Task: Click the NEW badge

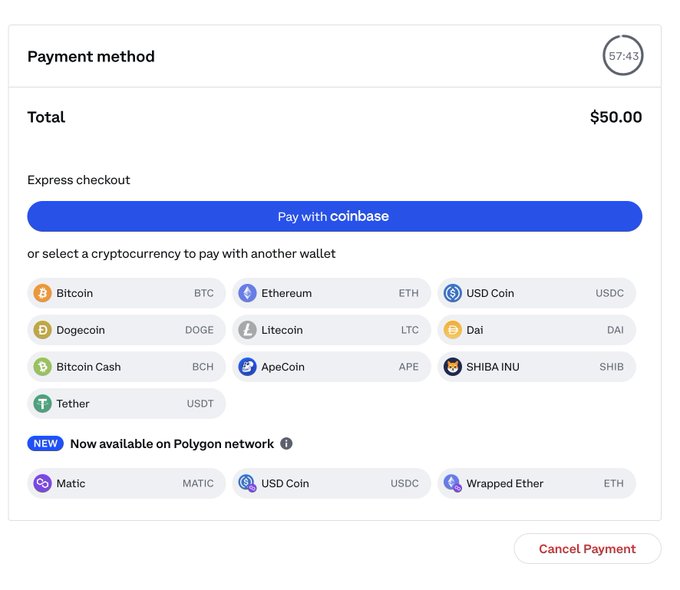Action: coord(46,443)
